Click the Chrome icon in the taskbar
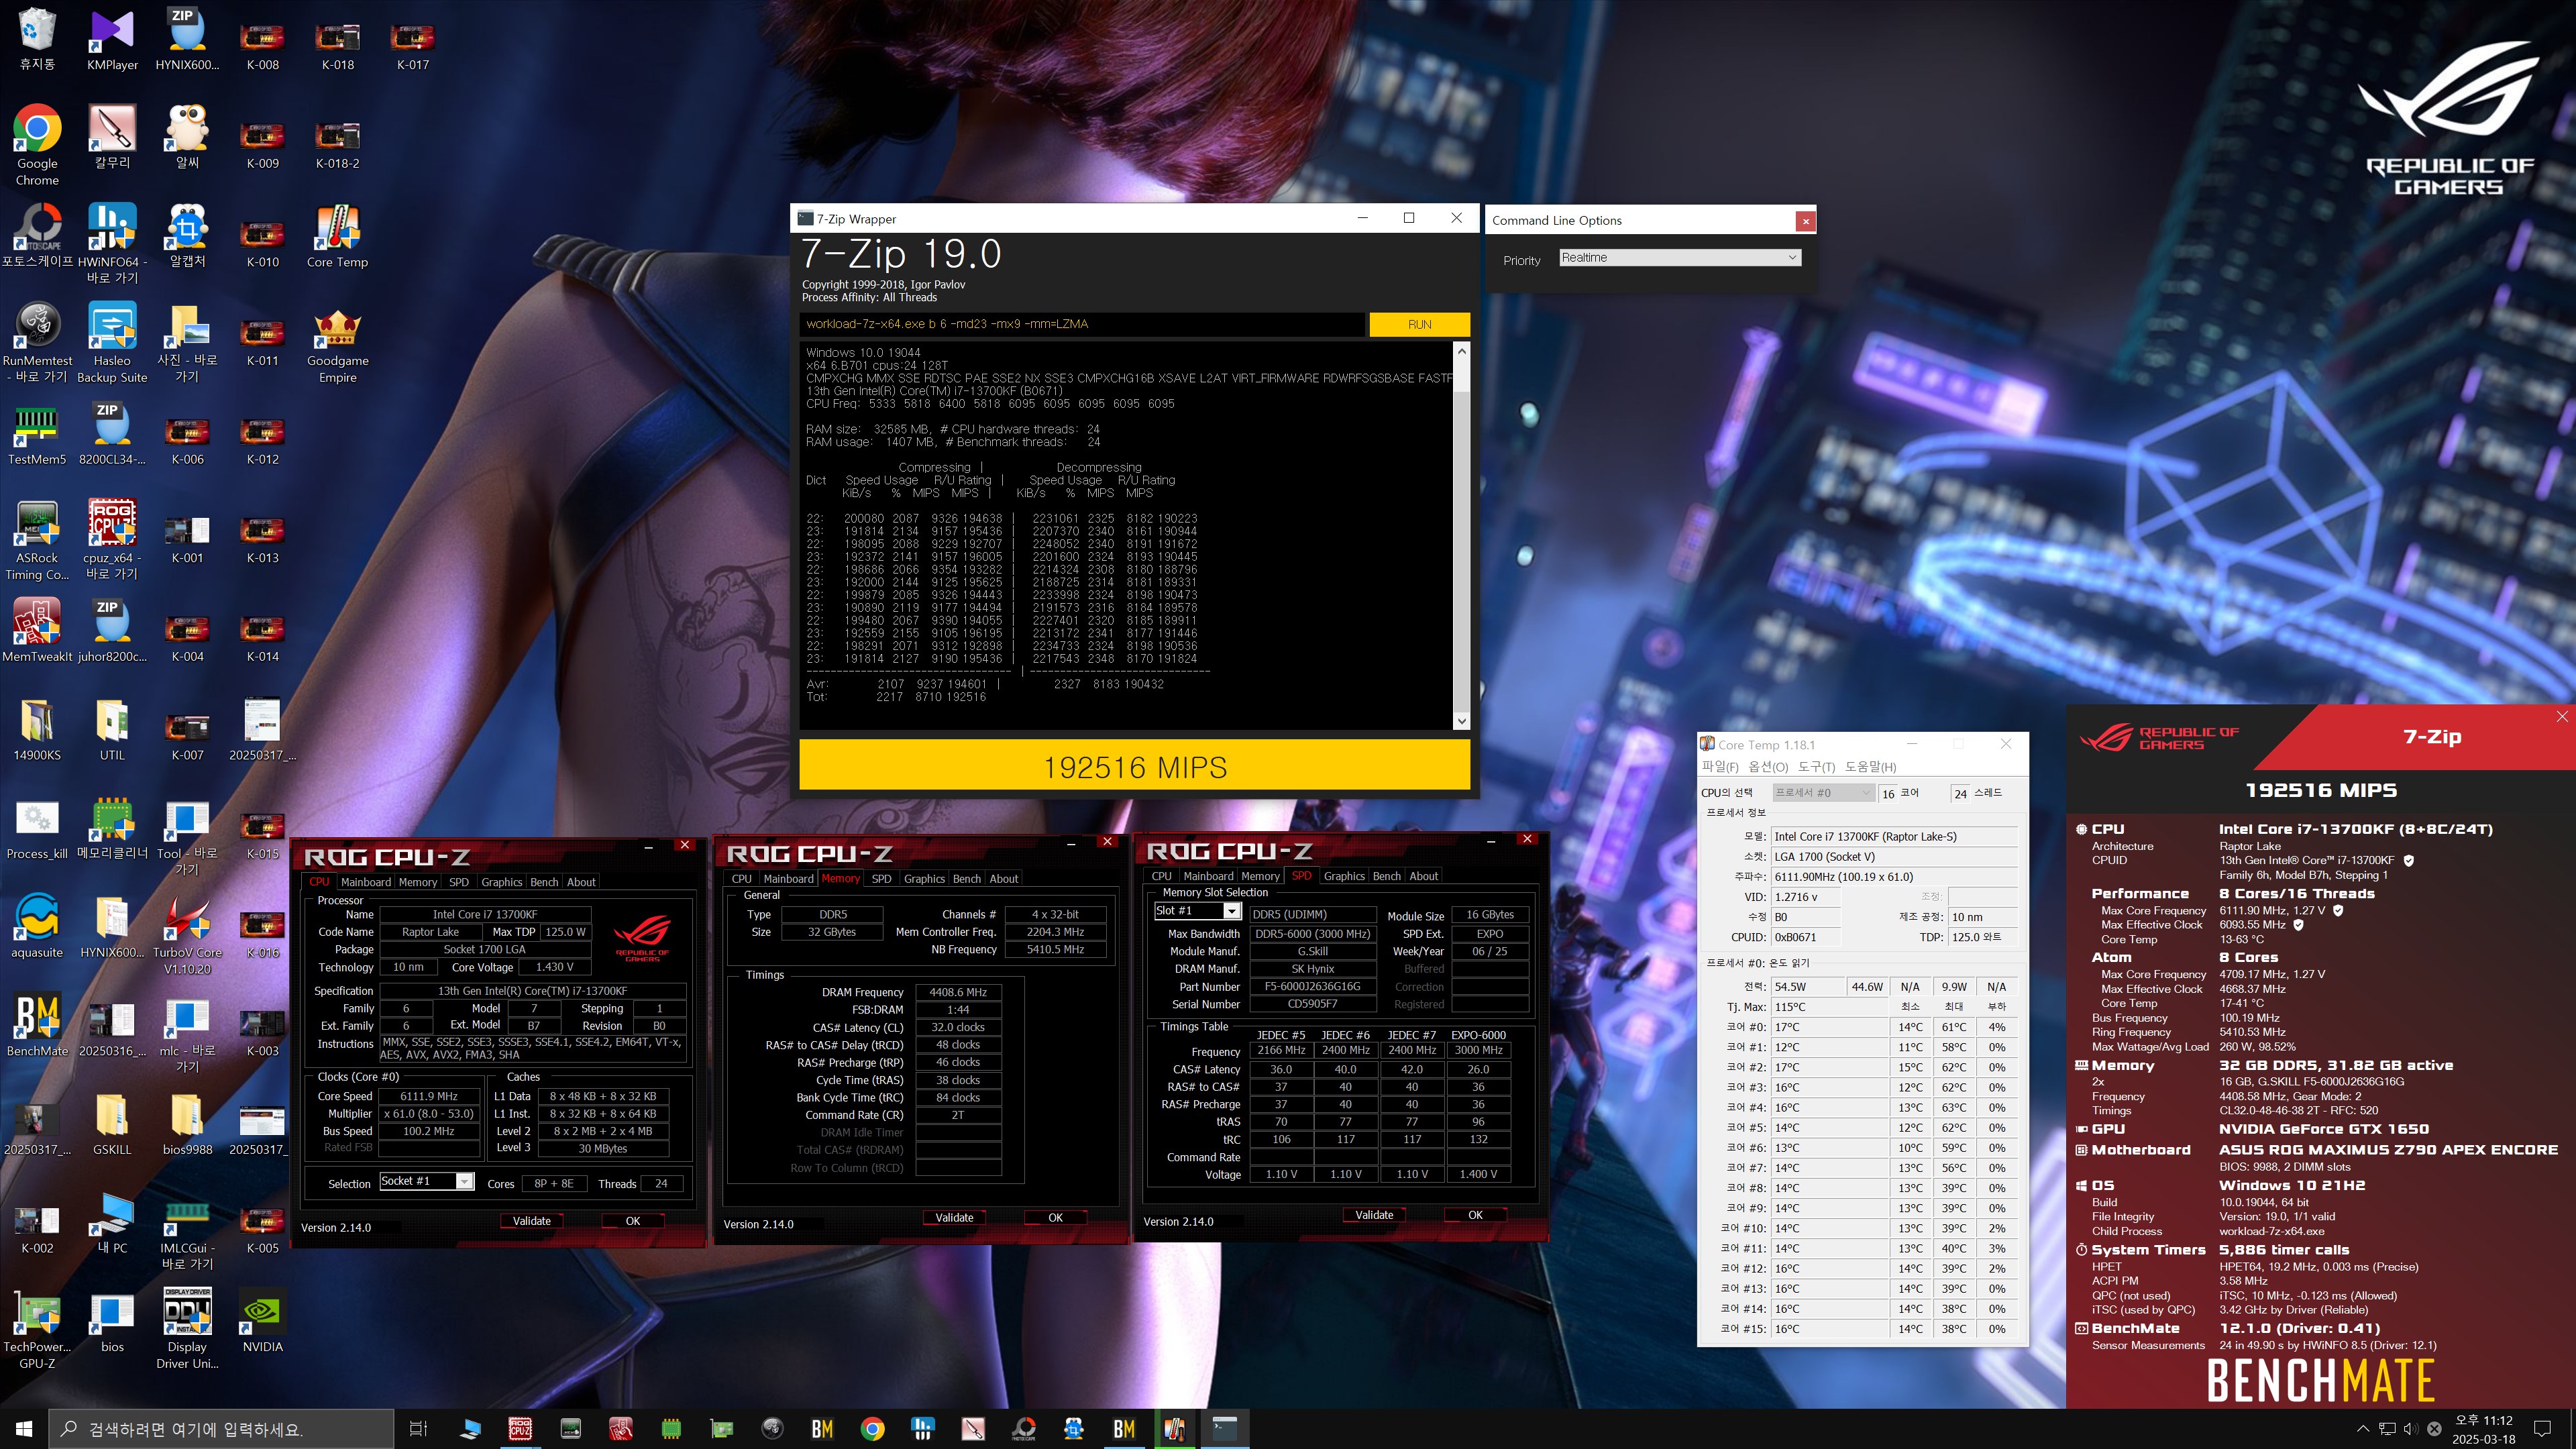The width and height of the screenshot is (2576, 1449). 872,1429
